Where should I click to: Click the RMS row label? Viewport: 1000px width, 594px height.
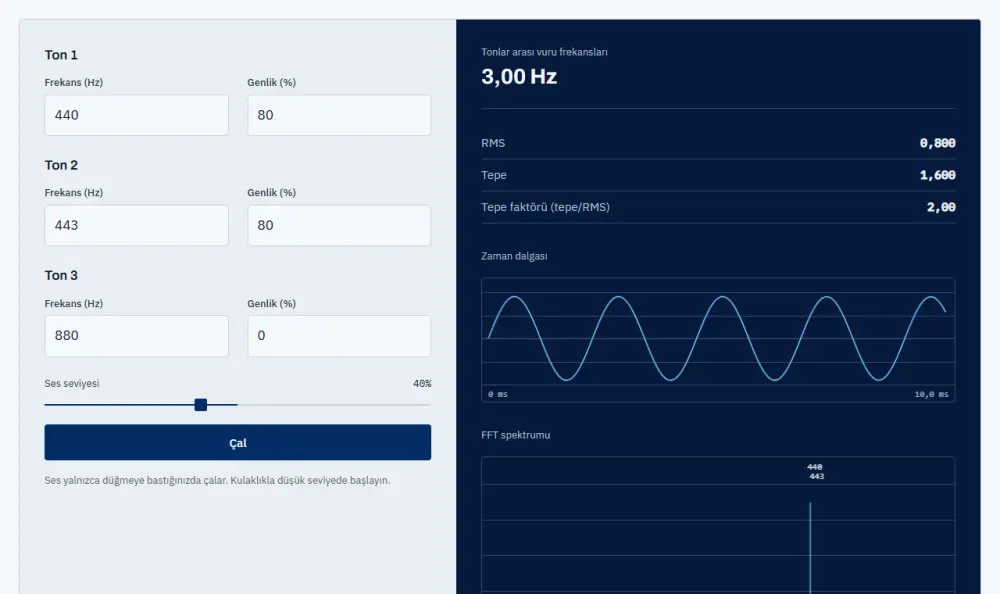493,143
